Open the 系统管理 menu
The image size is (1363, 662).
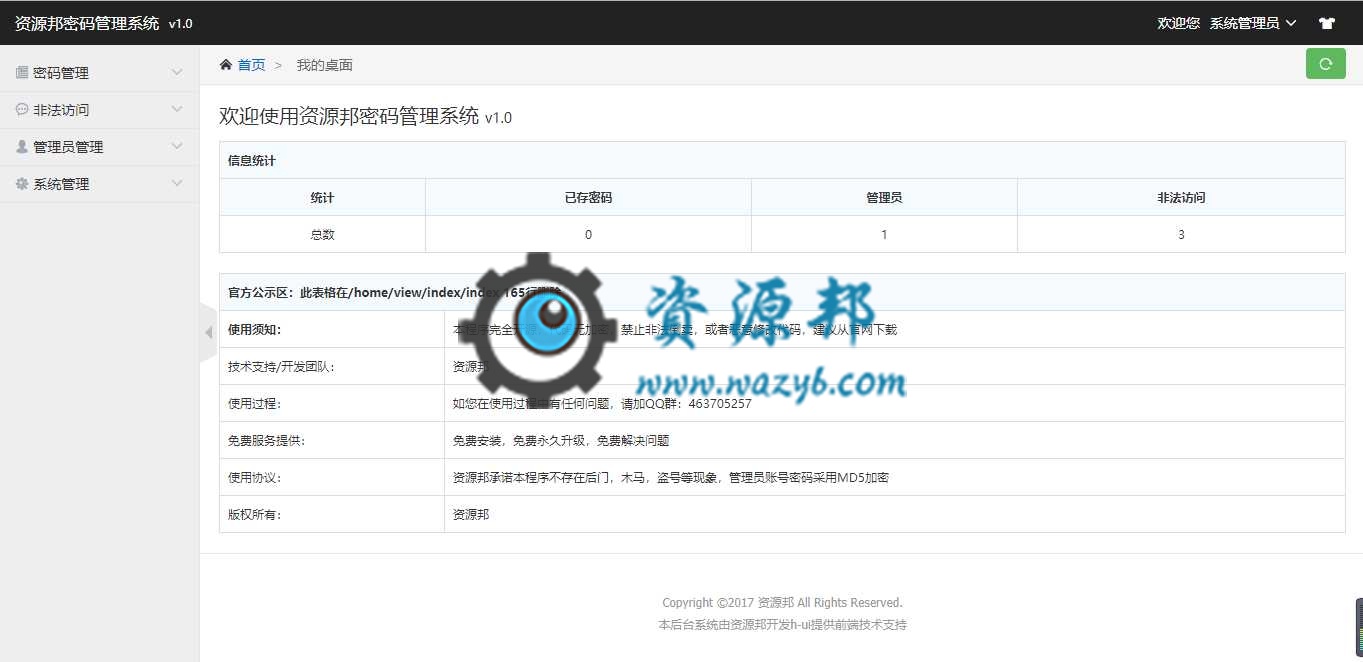tap(100, 184)
